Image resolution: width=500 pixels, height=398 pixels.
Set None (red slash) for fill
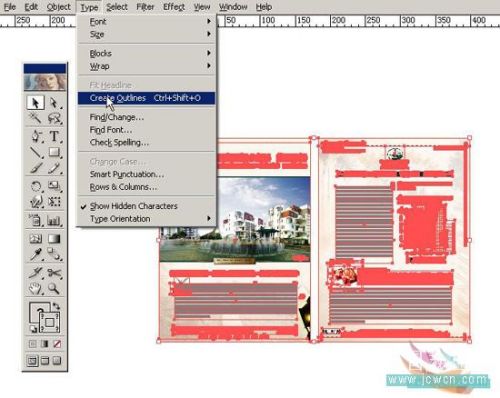pos(57,344)
